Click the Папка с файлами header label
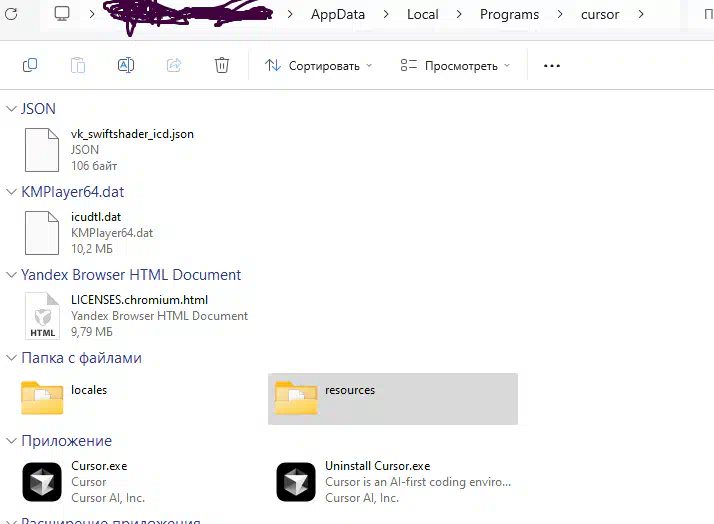The image size is (714, 524). click(x=81, y=358)
